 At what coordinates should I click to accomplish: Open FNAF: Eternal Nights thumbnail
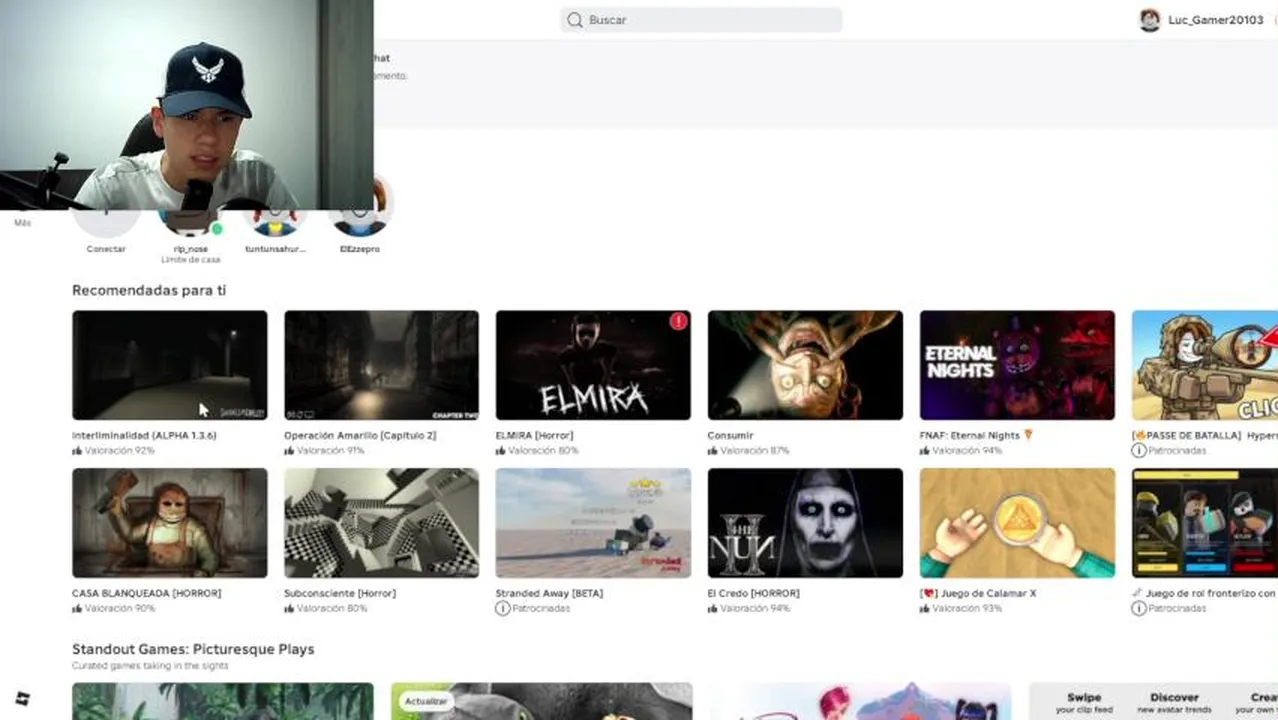(x=1017, y=365)
